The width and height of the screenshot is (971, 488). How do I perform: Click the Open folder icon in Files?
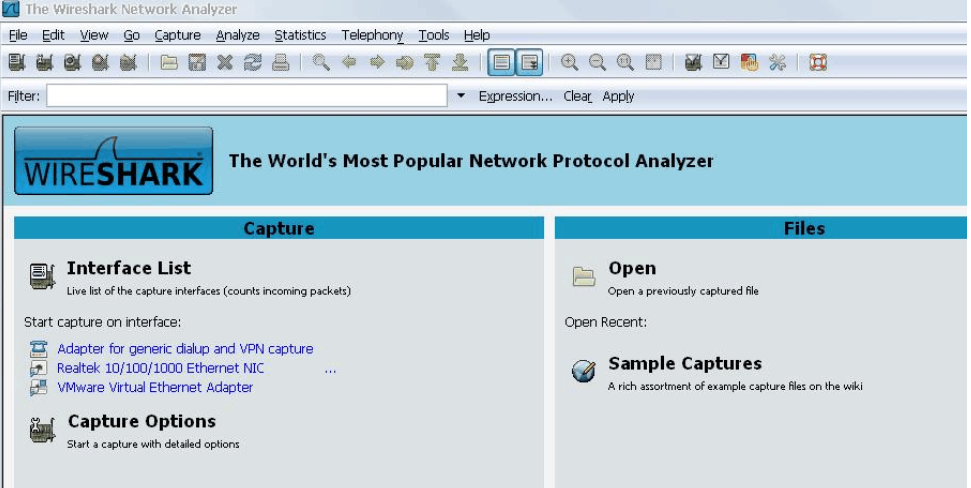click(x=584, y=276)
